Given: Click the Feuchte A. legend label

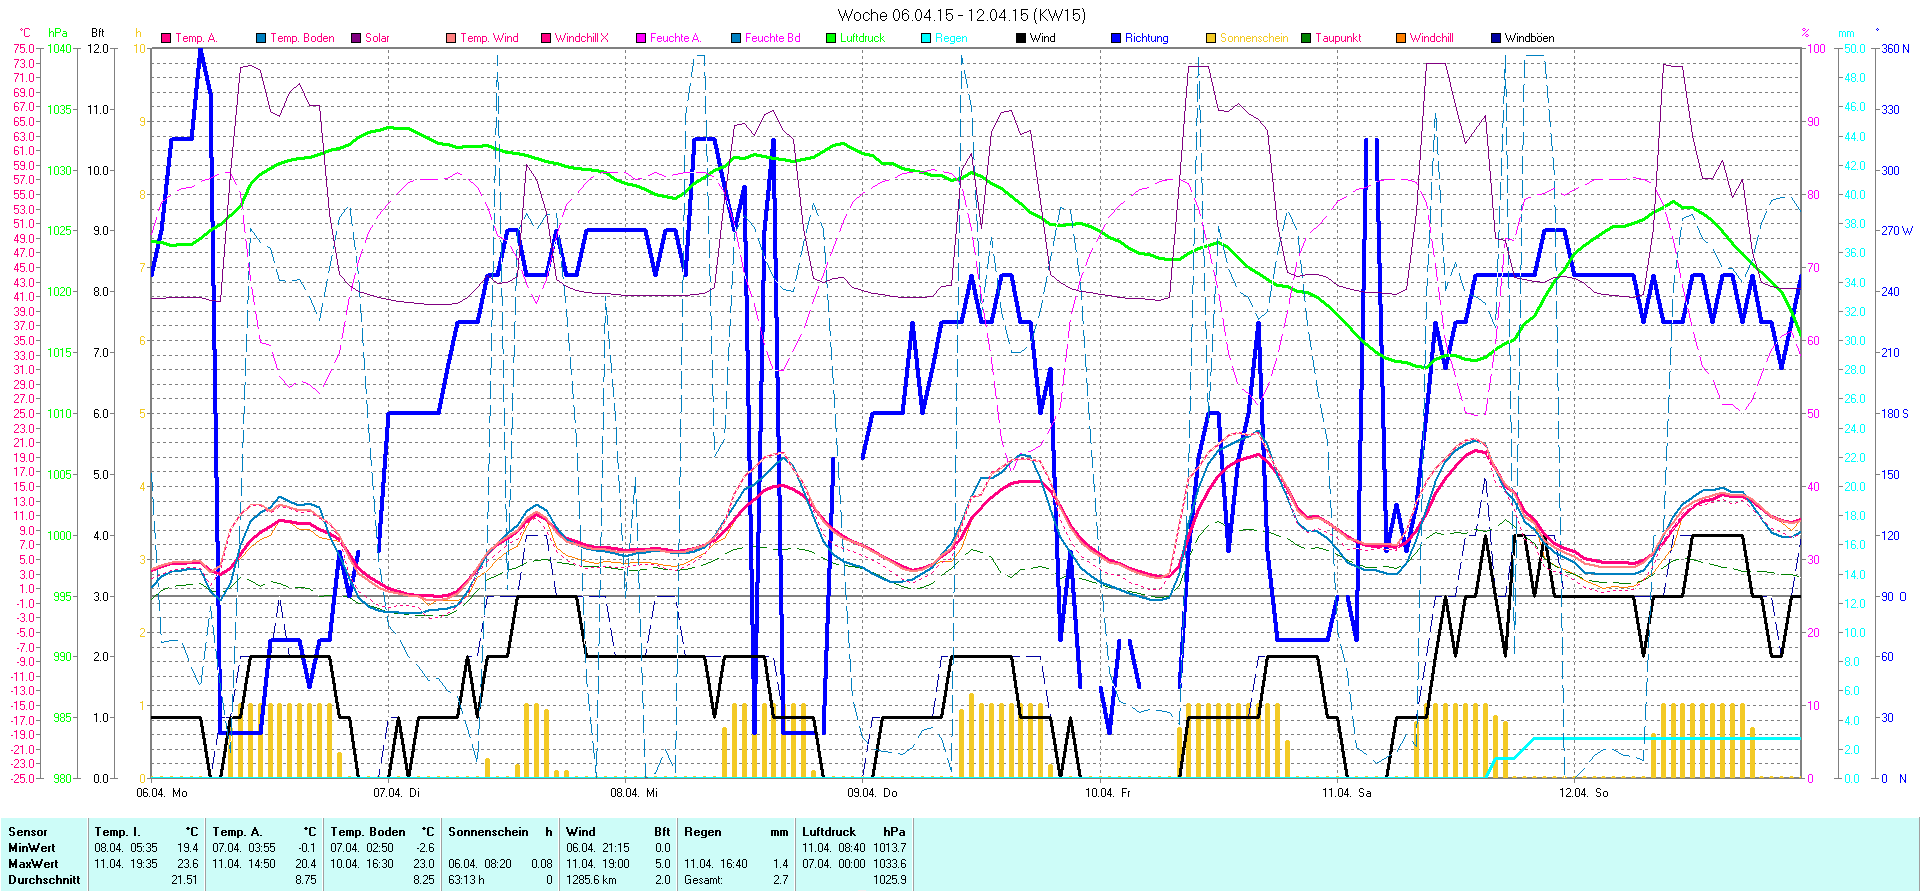Looking at the screenshot, I should (x=675, y=38).
